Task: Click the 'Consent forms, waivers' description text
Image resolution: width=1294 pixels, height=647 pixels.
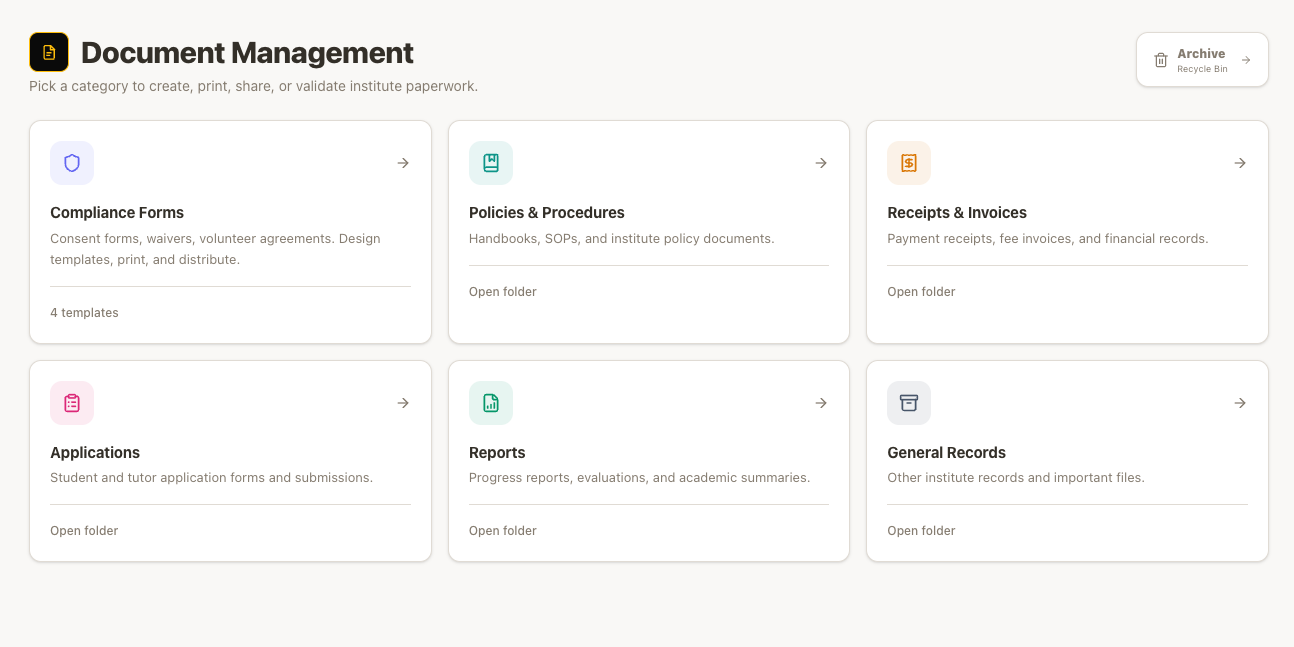Action: click(215, 249)
